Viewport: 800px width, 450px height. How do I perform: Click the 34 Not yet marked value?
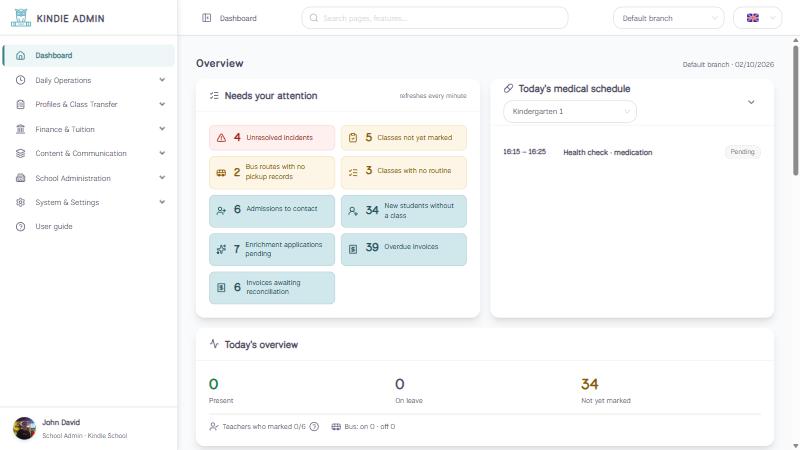tap(589, 384)
